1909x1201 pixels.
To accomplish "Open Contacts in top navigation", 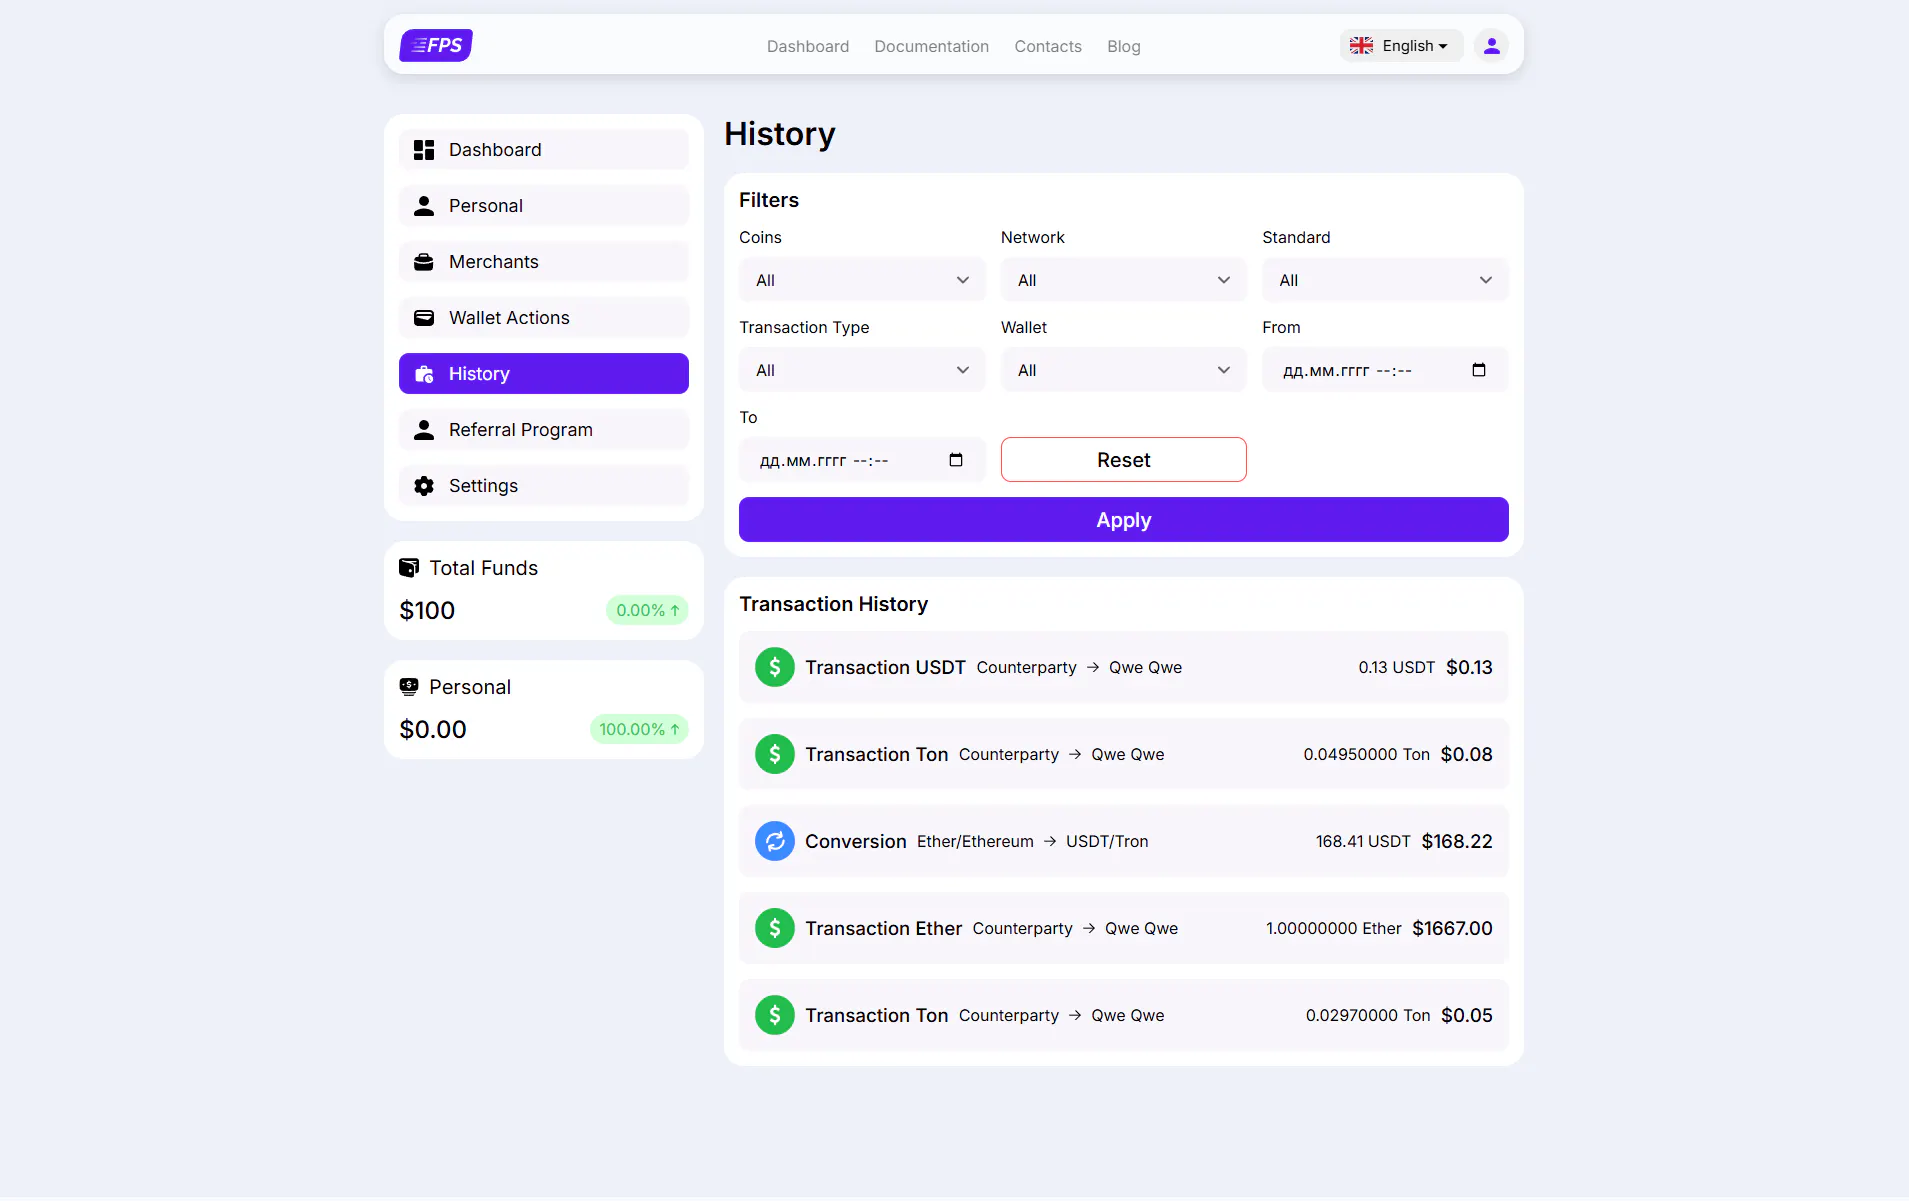I will click(x=1047, y=46).
